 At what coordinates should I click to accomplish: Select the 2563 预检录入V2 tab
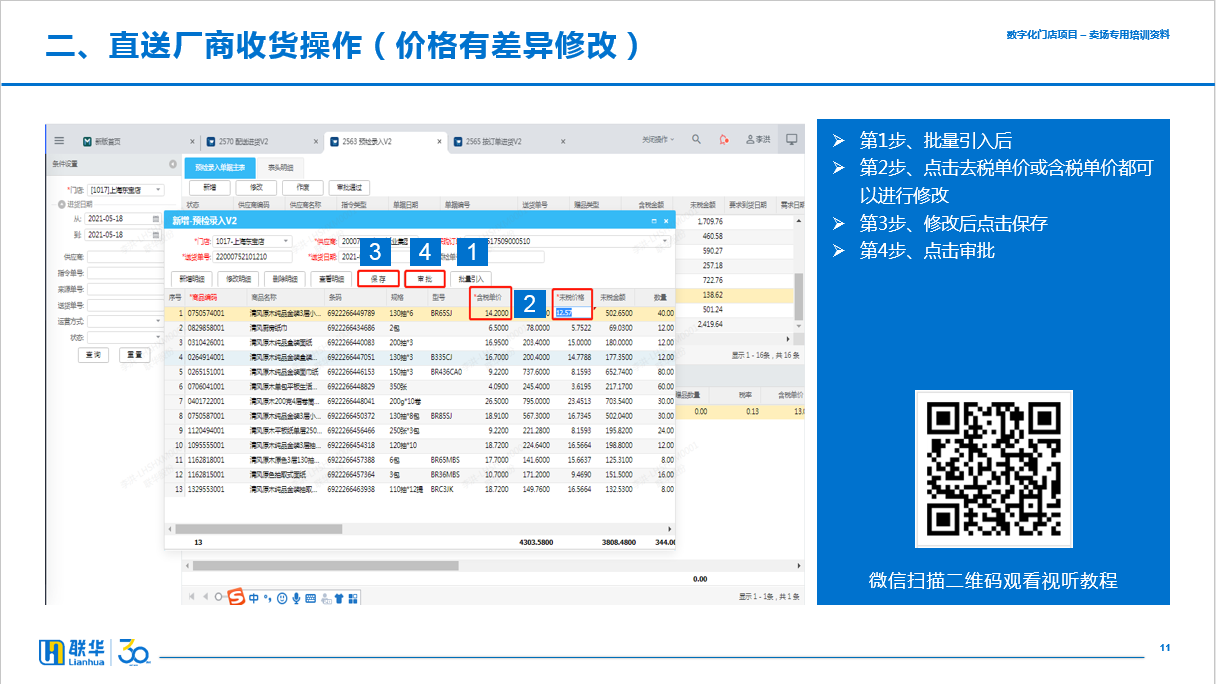[x=366, y=142]
